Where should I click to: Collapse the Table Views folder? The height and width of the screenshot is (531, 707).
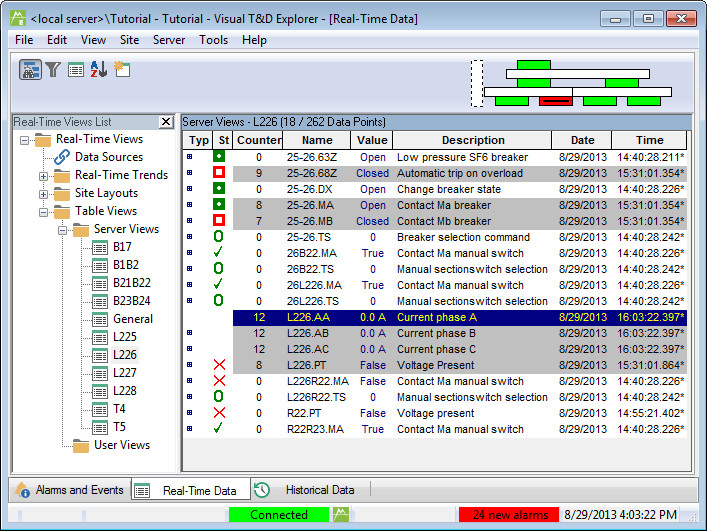[x=43, y=212]
